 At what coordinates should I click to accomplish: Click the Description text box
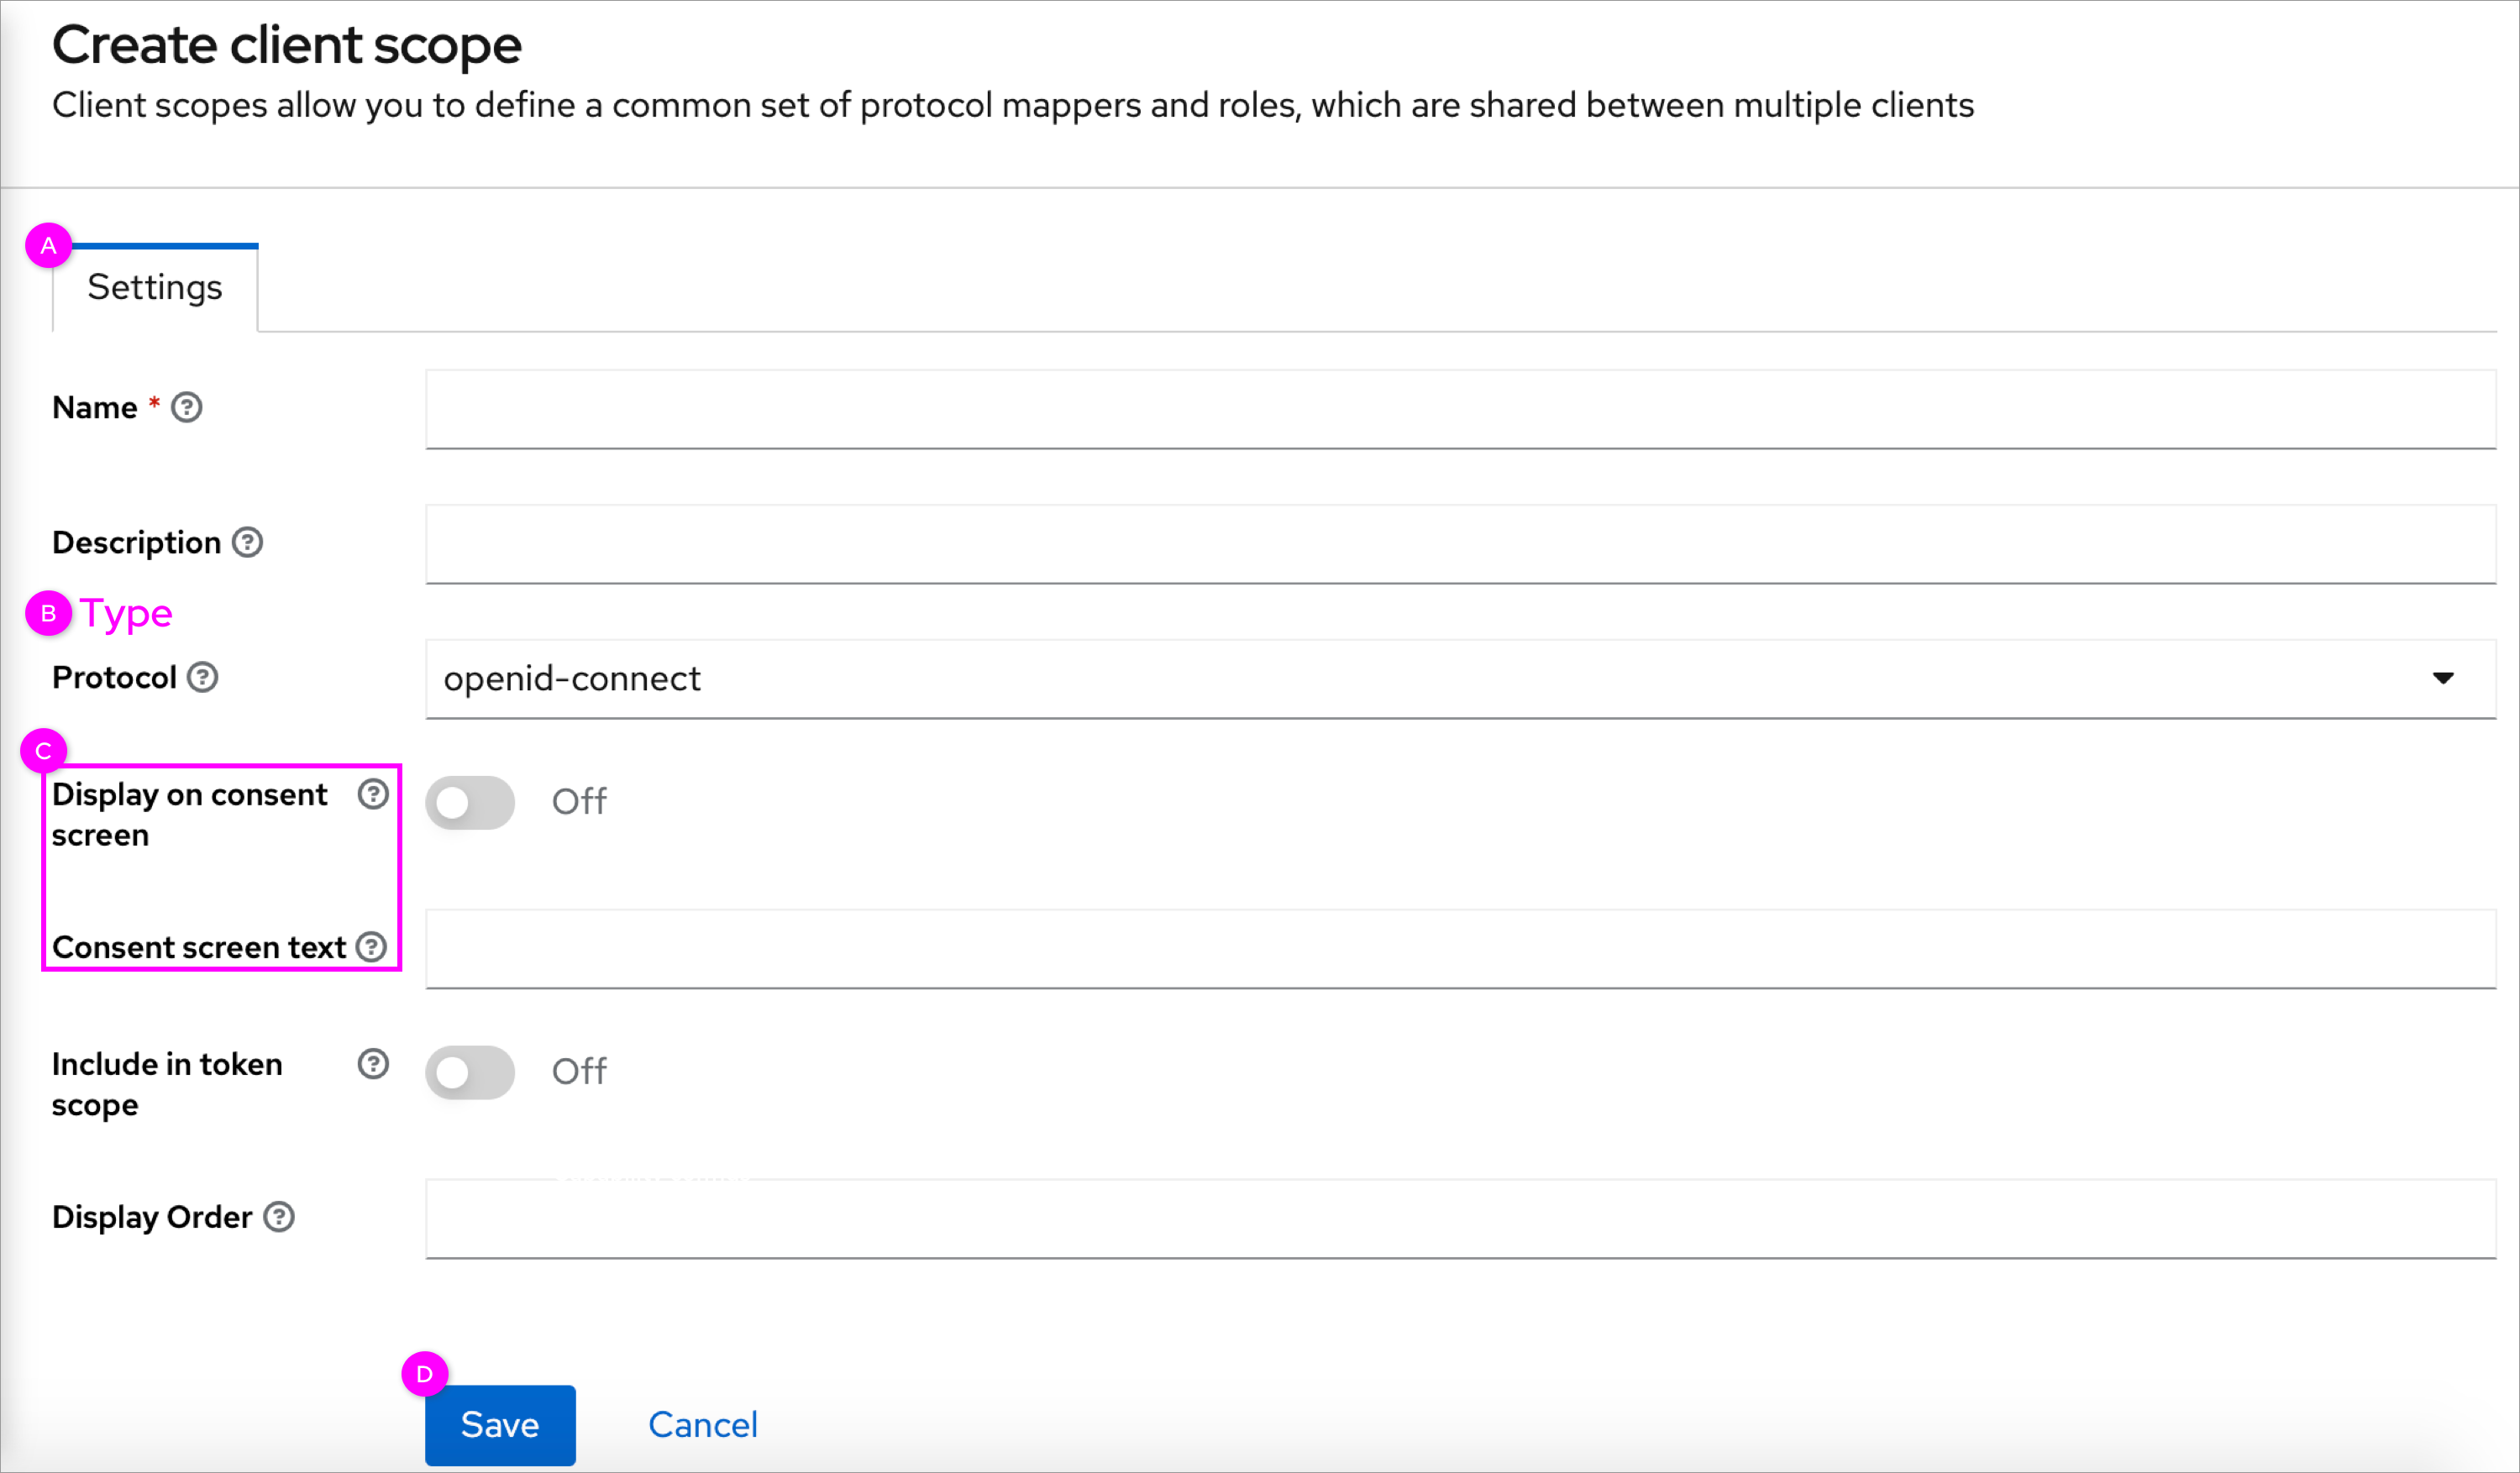(x=1460, y=544)
